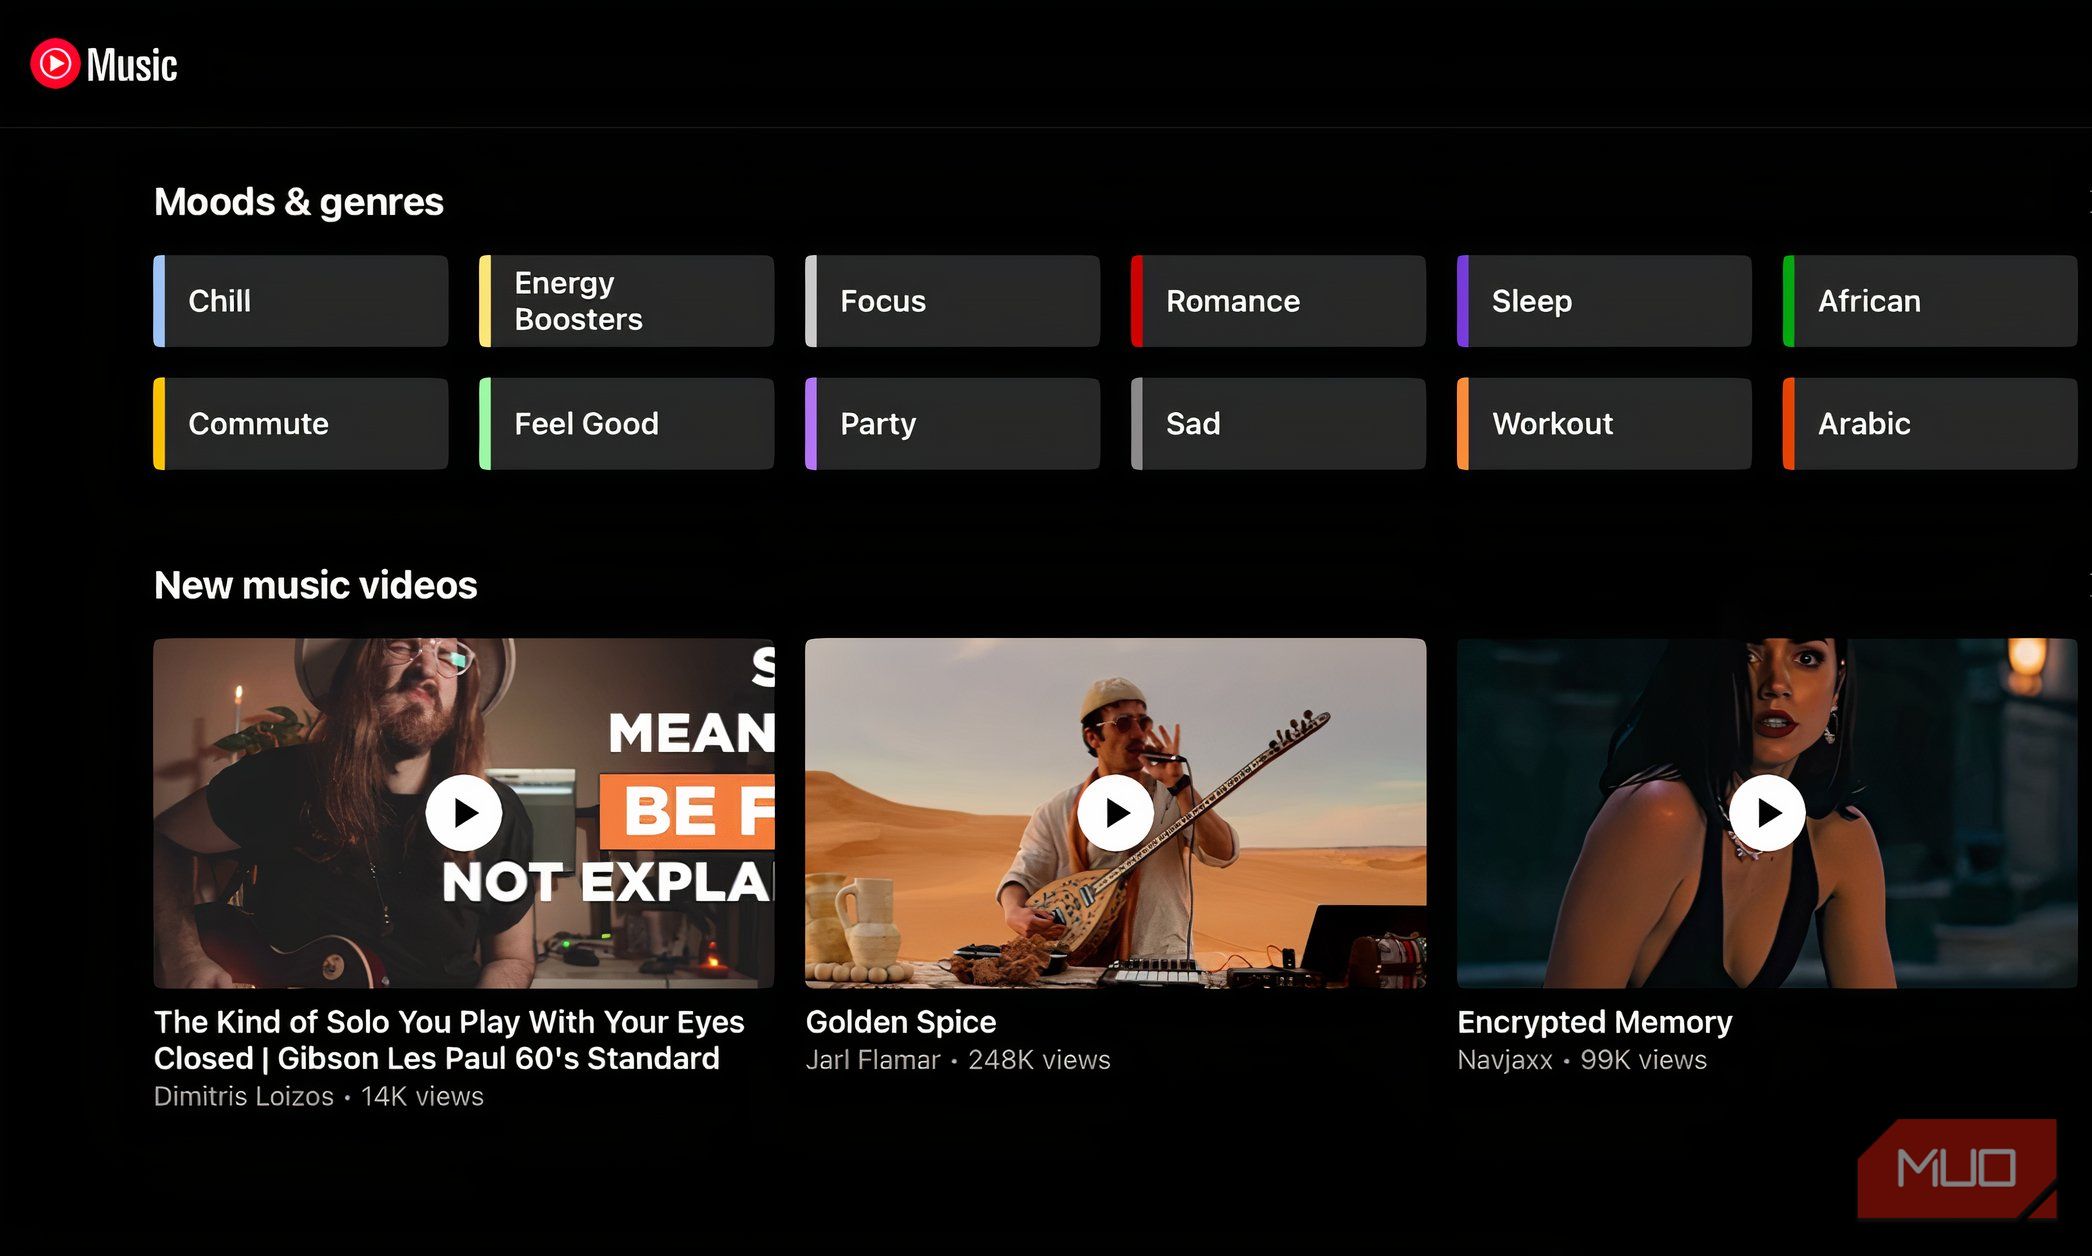Screen dimensions: 2092x1256
Task: Select the Workout mood button
Action: tap(1605, 424)
